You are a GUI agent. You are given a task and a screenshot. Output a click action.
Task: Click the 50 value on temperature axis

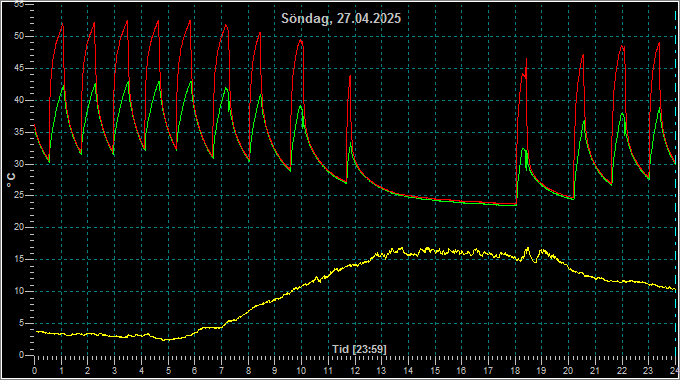point(19,36)
